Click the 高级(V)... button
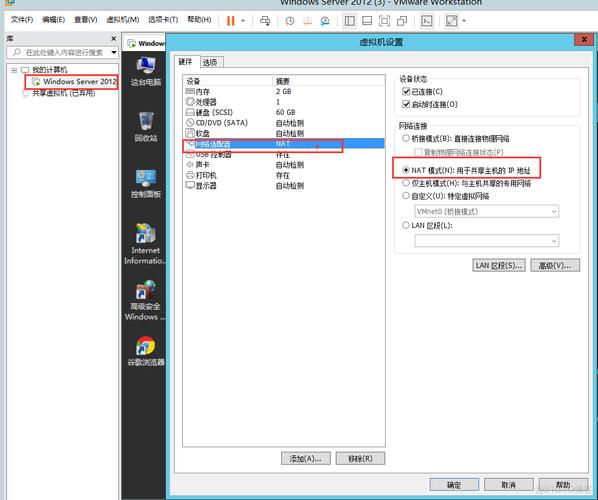The height and width of the screenshot is (500, 598). [x=555, y=265]
